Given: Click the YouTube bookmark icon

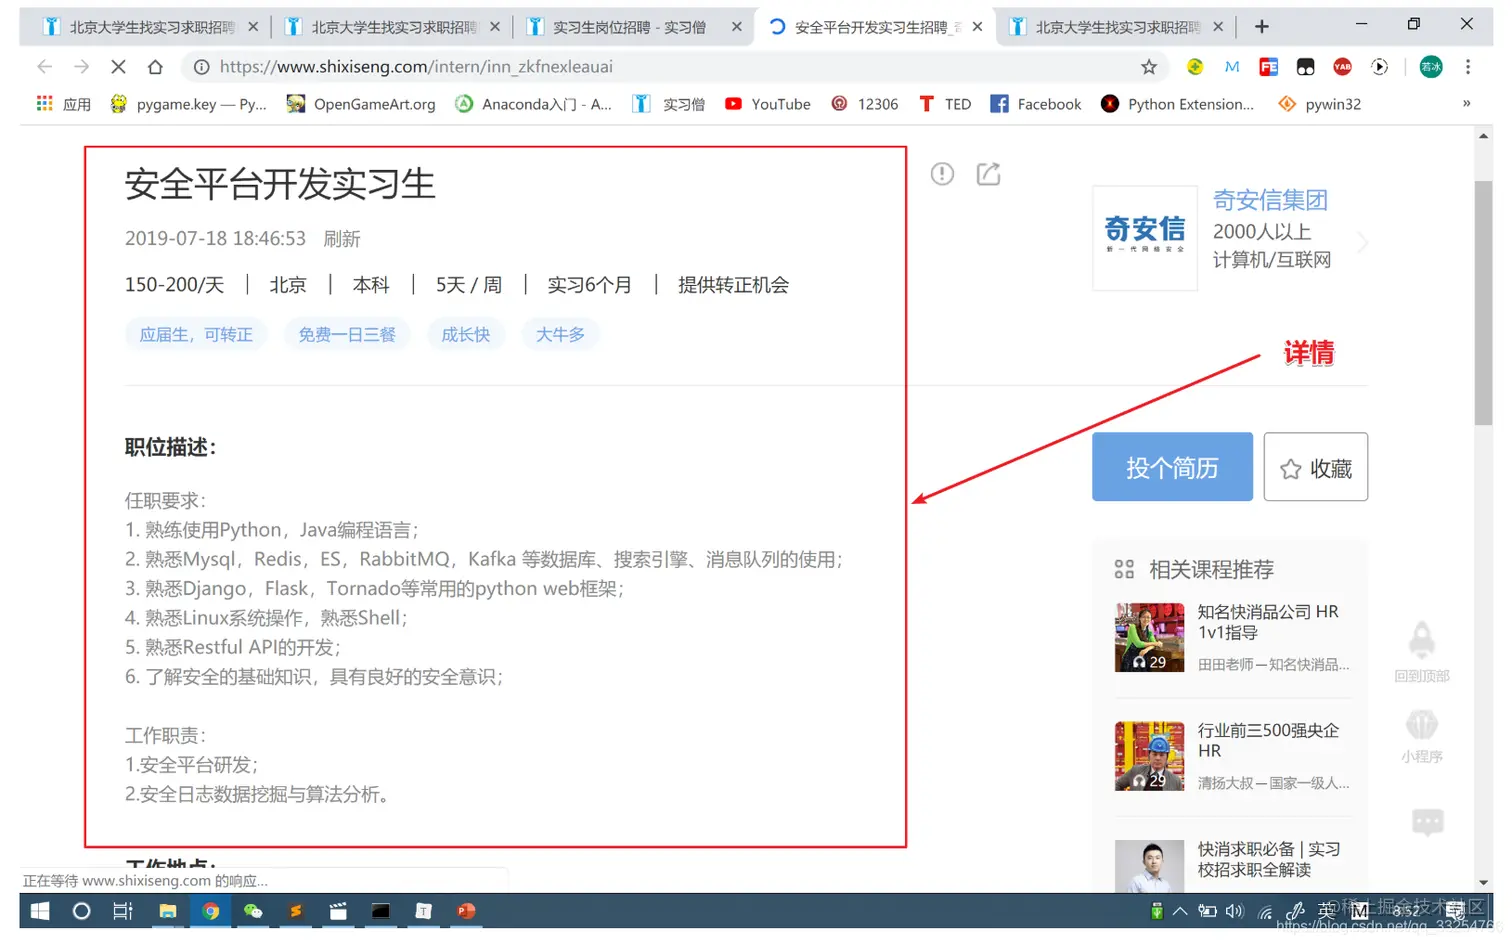Looking at the screenshot, I should [733, 103].
